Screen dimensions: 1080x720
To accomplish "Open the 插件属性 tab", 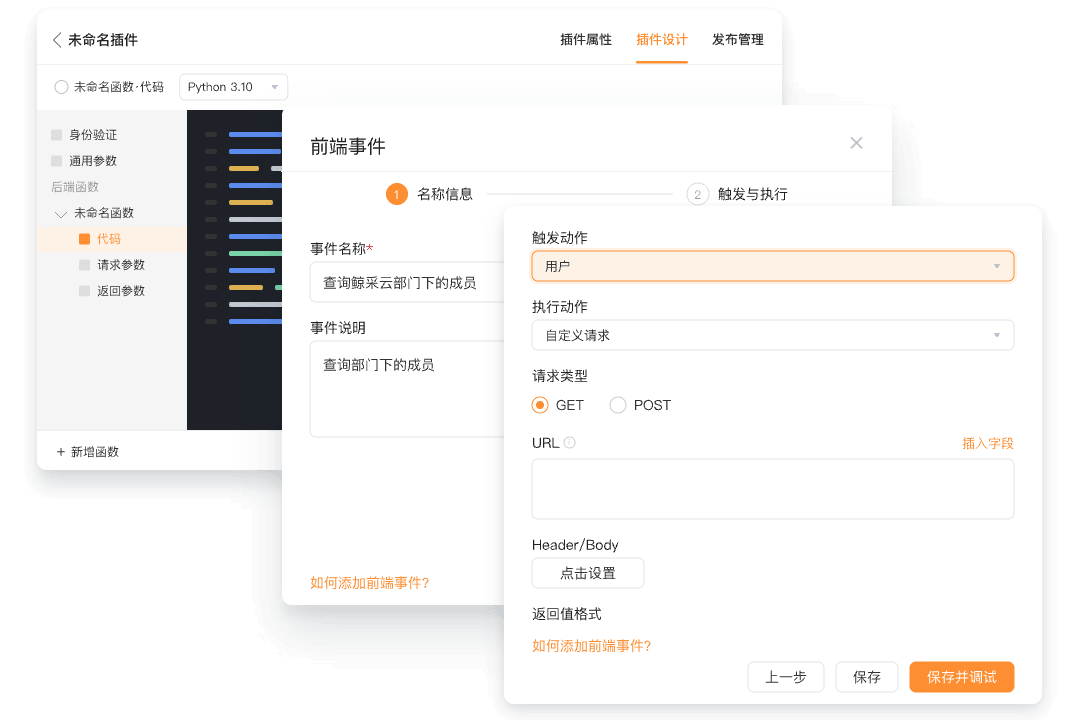I will tap(585, 40).
